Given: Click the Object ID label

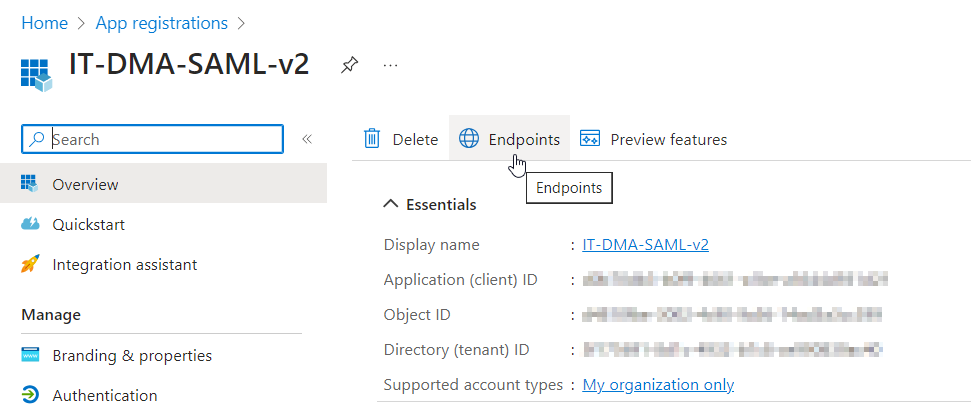Looking at the screenshot, I should tap(417, 315).
